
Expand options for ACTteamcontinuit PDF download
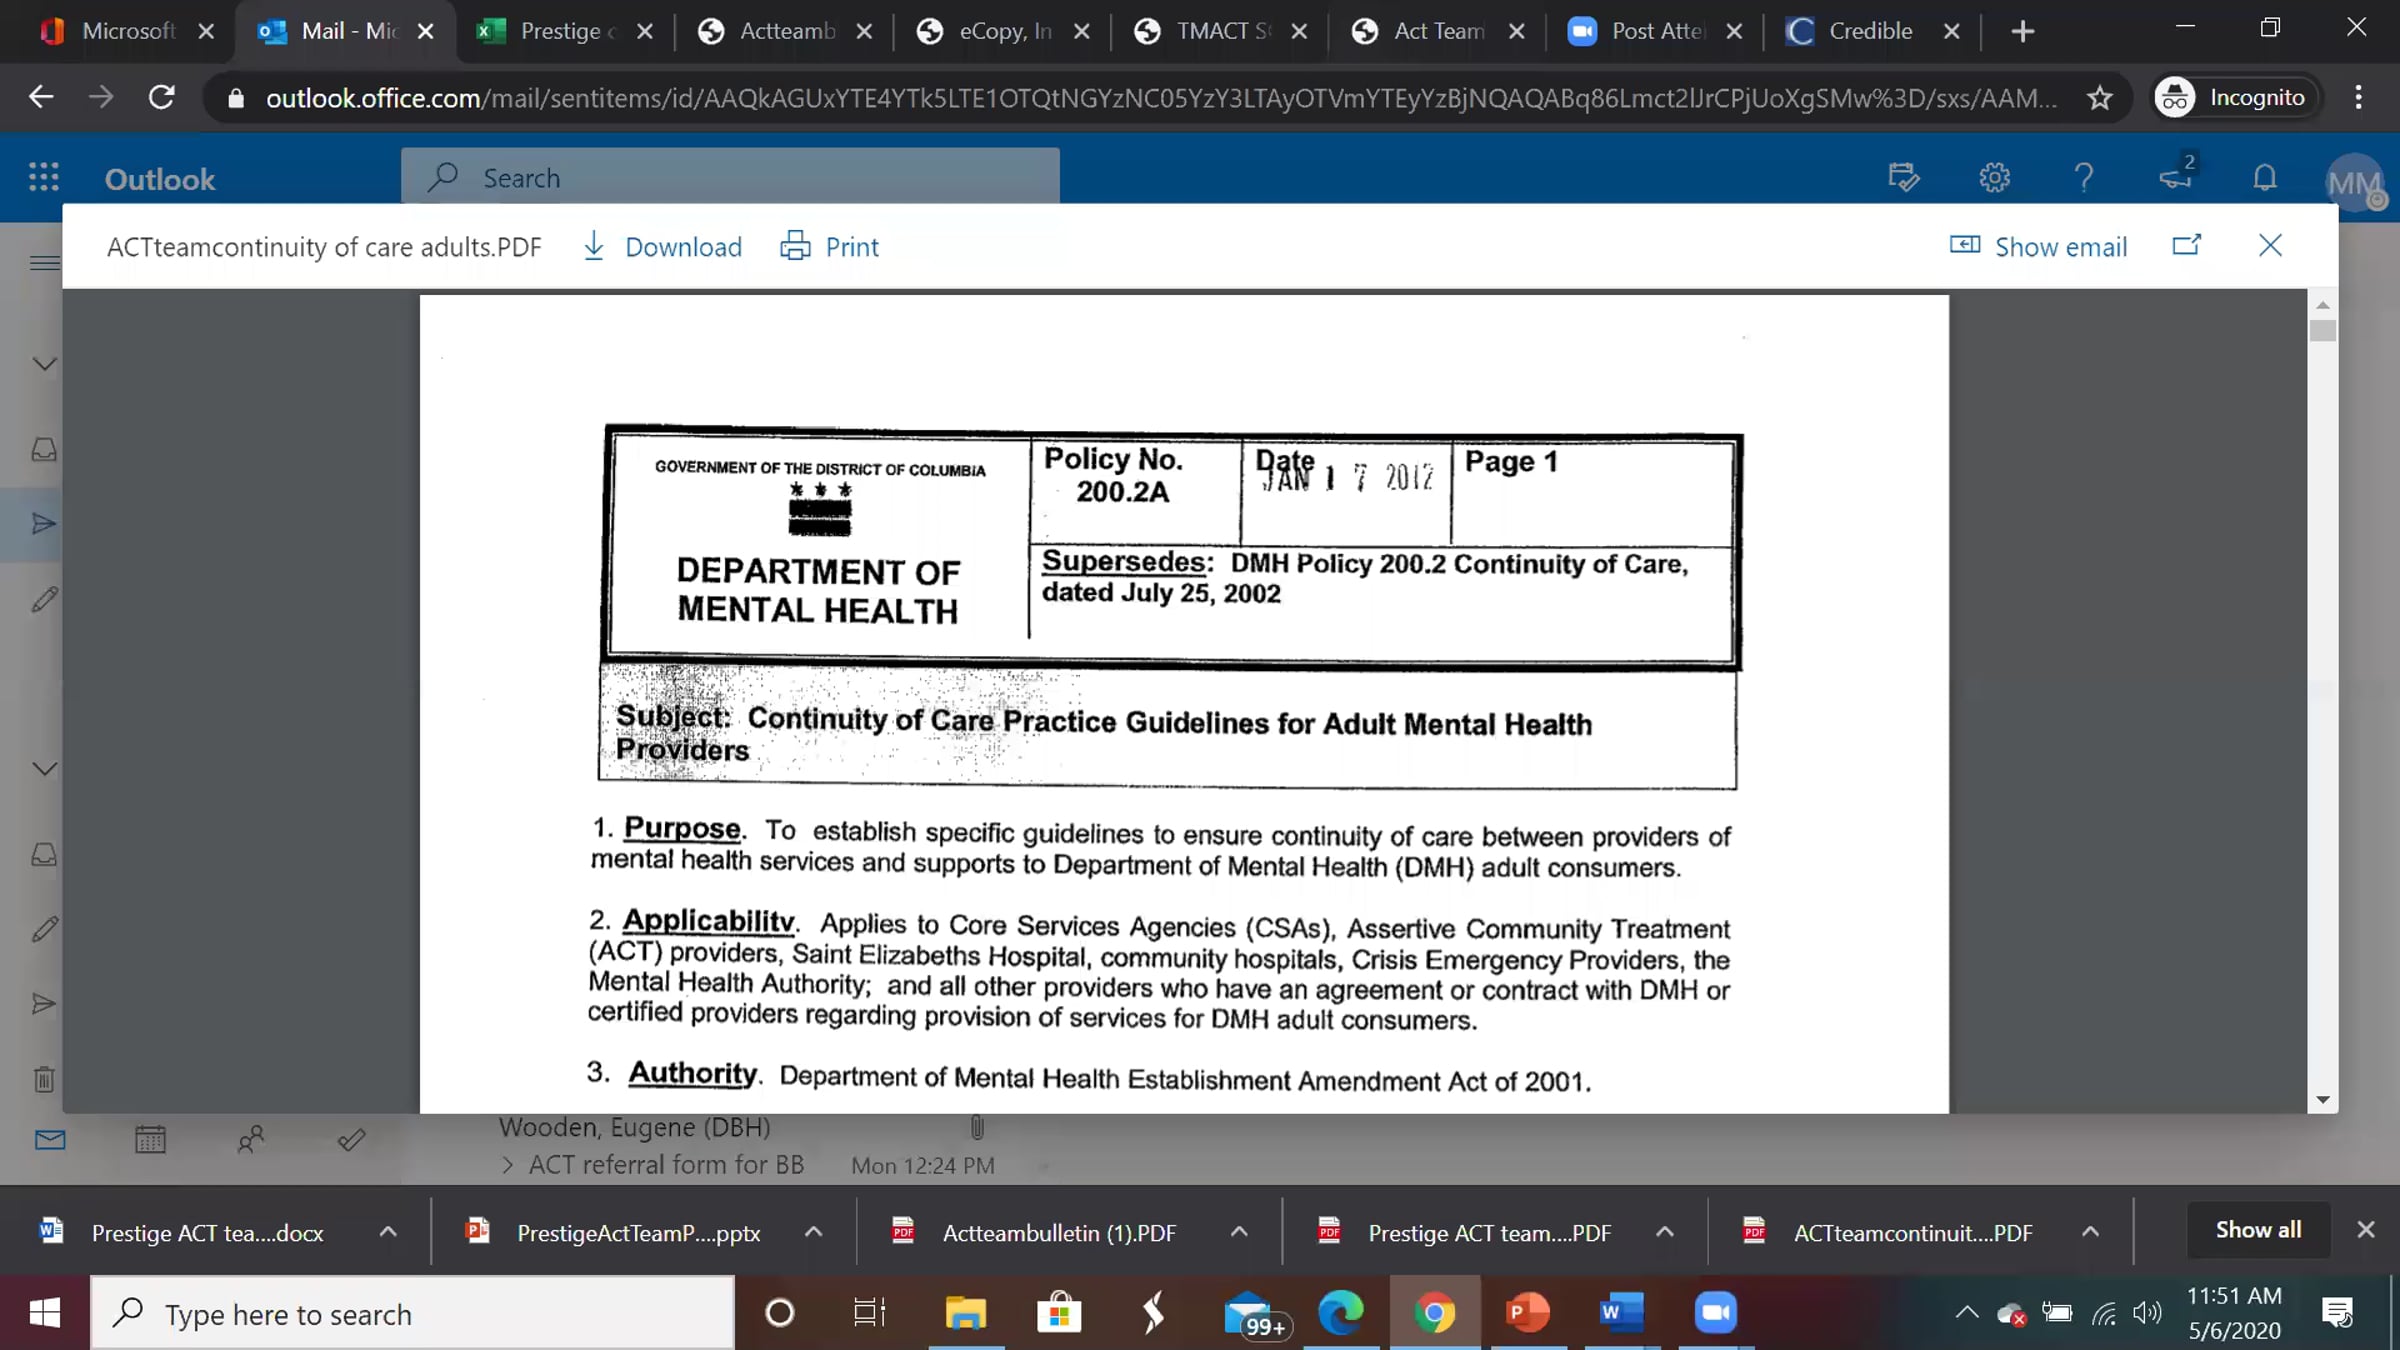pyautogui.click(x=2091, y=1232)
